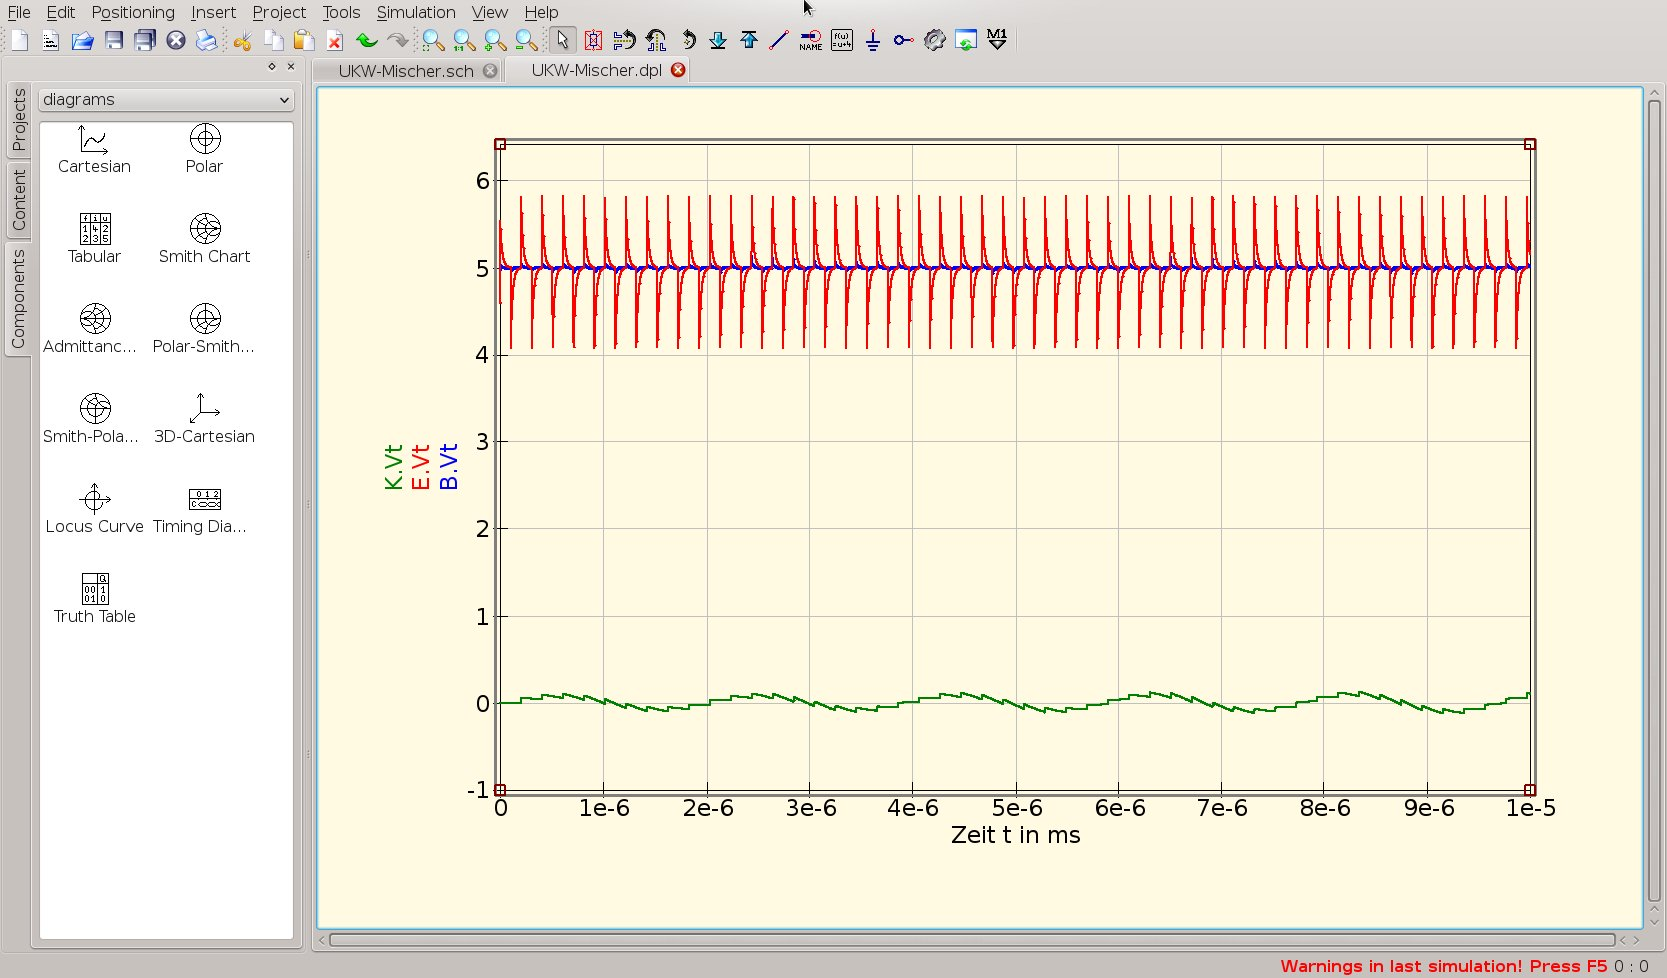
Task: Select the Cartesian diagram type
Action: (94, 149)
